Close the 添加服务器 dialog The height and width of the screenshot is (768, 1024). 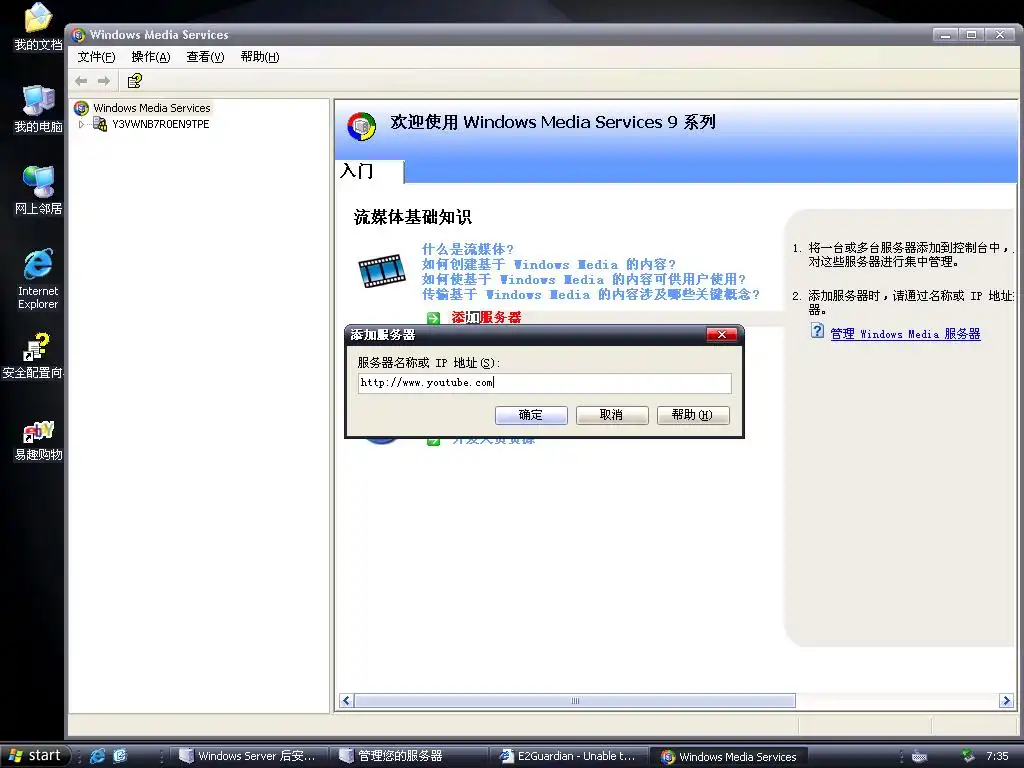[x=722, y=334]
